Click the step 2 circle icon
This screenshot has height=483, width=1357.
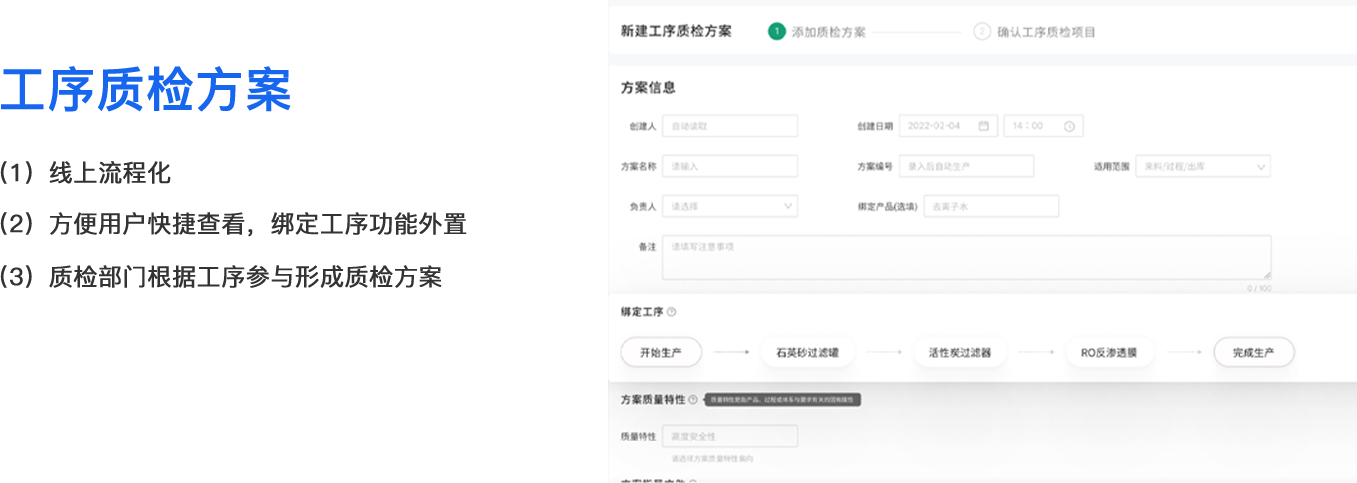[x=981, y=31]
